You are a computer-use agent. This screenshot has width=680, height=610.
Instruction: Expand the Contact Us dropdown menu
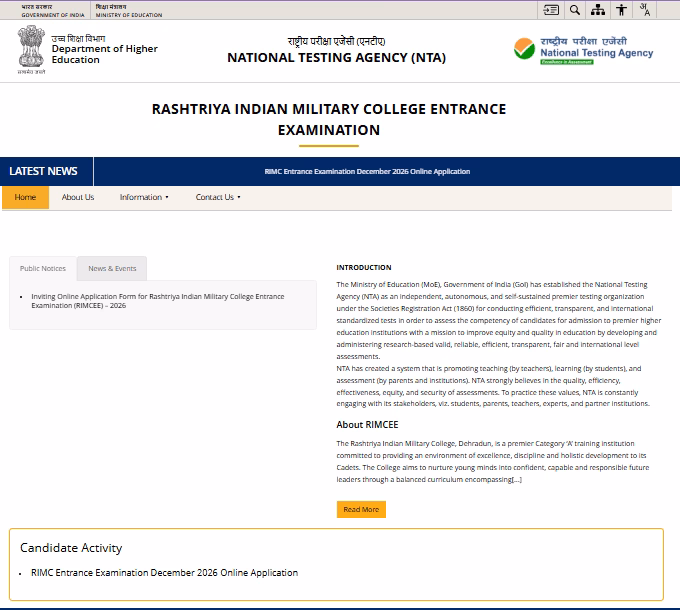click(218, 197)
